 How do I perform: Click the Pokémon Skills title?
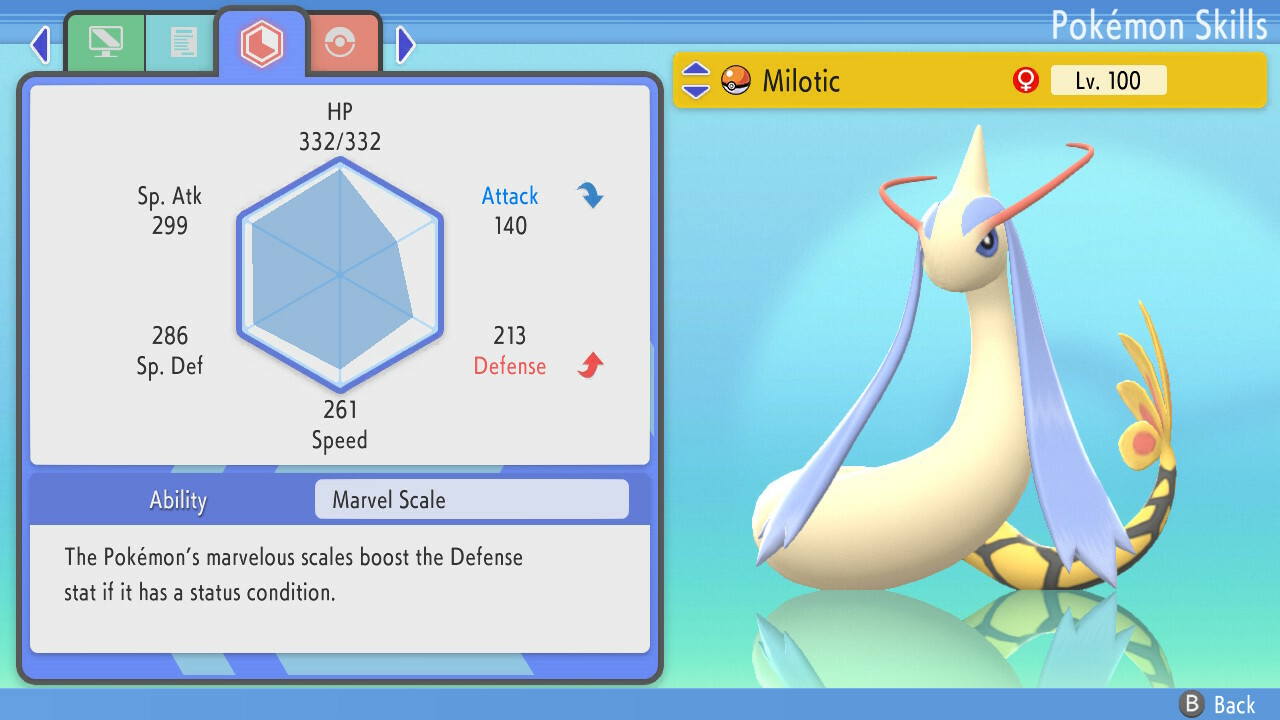pyautogui.click(x=1159, y=26)
